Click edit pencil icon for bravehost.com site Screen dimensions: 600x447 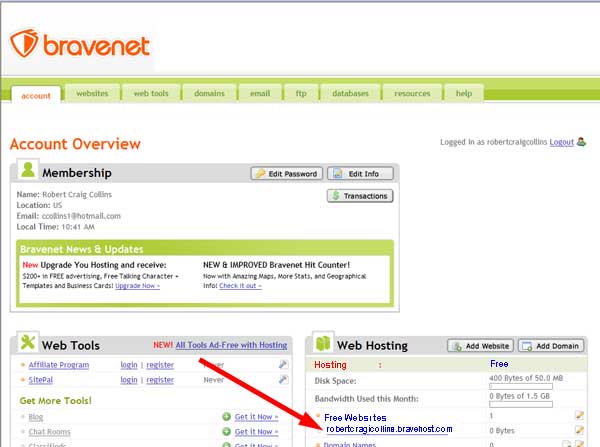(x=579, y=430)
